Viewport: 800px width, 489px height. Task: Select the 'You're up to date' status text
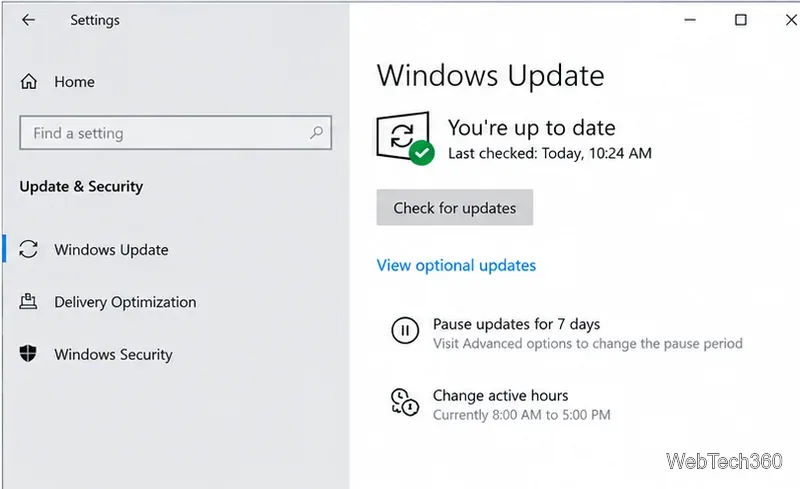click(x=532, y=128)
